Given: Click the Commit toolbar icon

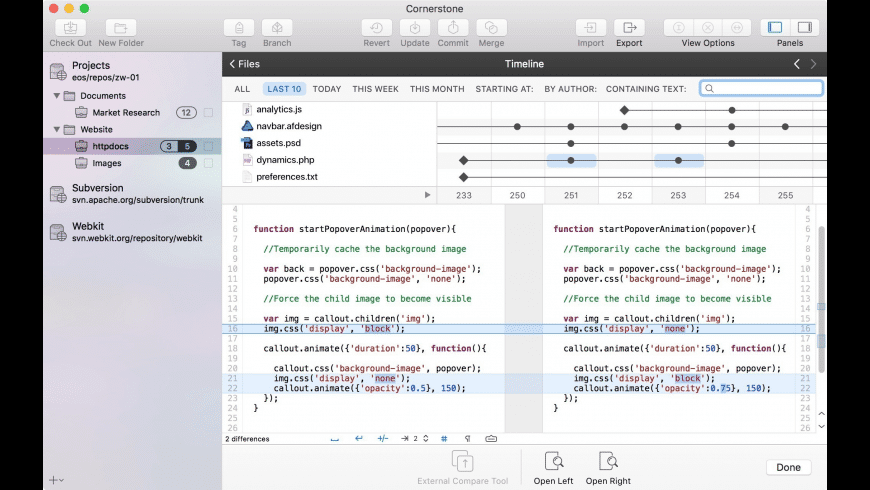Looking at the screenshot, I should coord(452,28).
